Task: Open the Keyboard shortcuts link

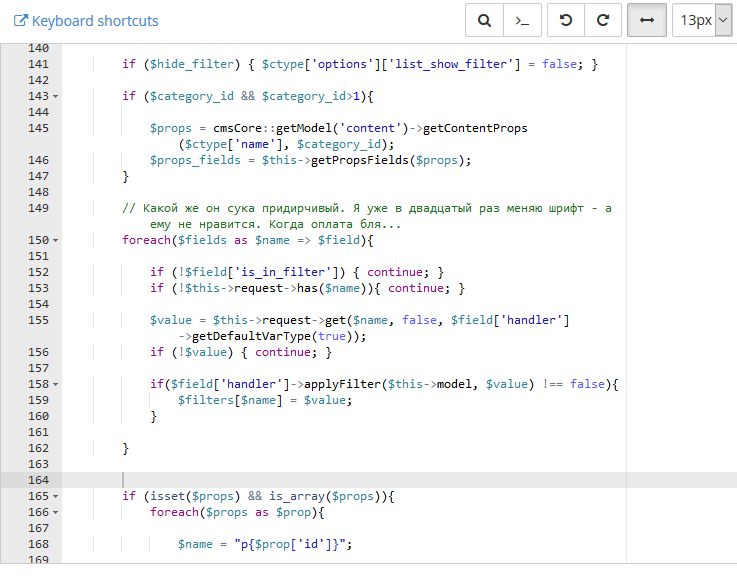Action: pyautogui.click(x=94, y=21)
